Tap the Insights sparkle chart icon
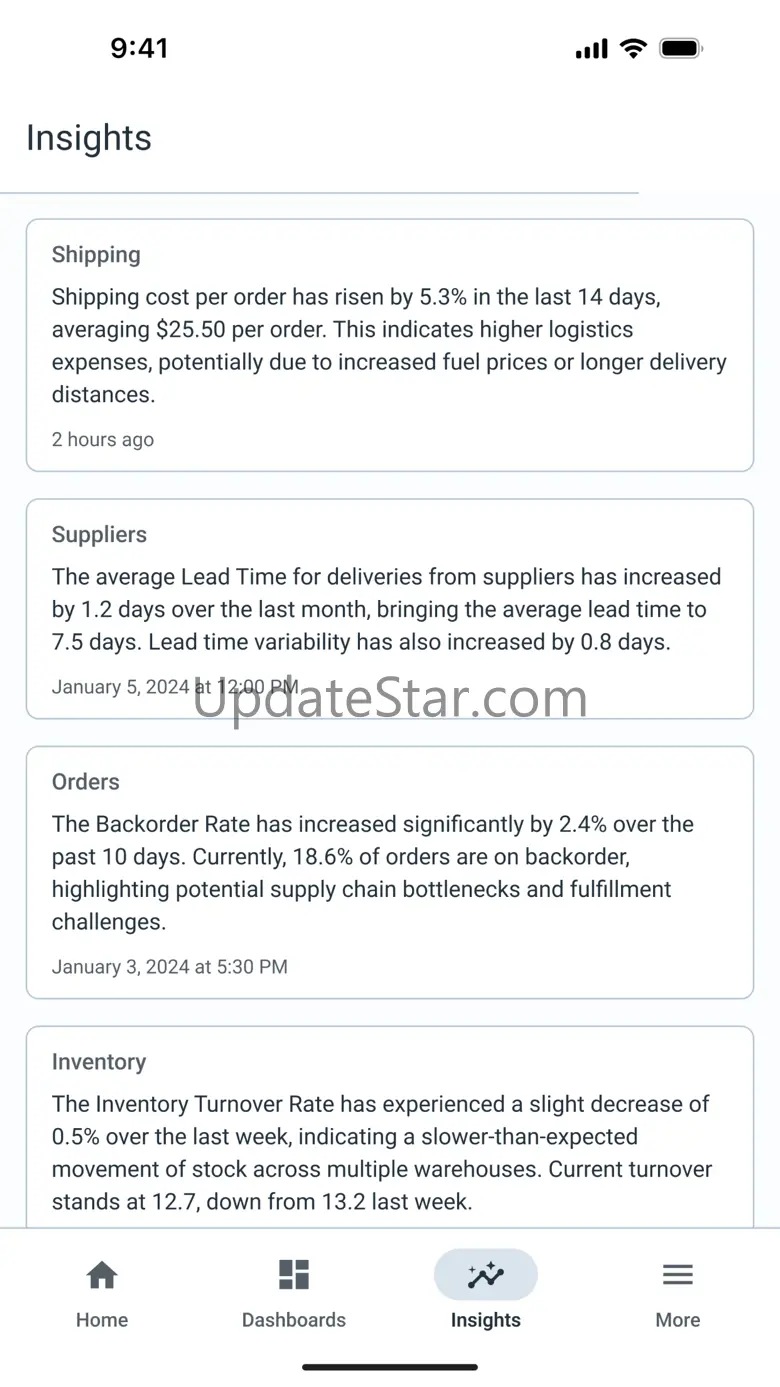Image resolution: width=780 pixels, height=1387 pixels. tap(486, 1275)
